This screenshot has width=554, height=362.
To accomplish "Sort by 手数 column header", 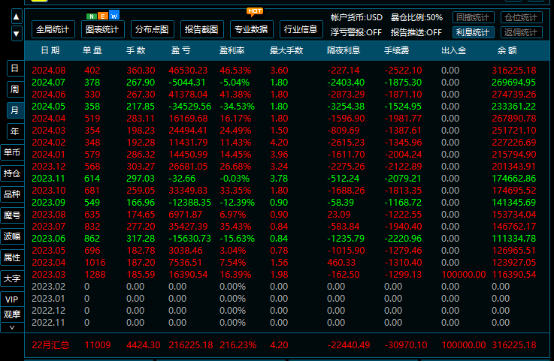I will click(136, 51).
